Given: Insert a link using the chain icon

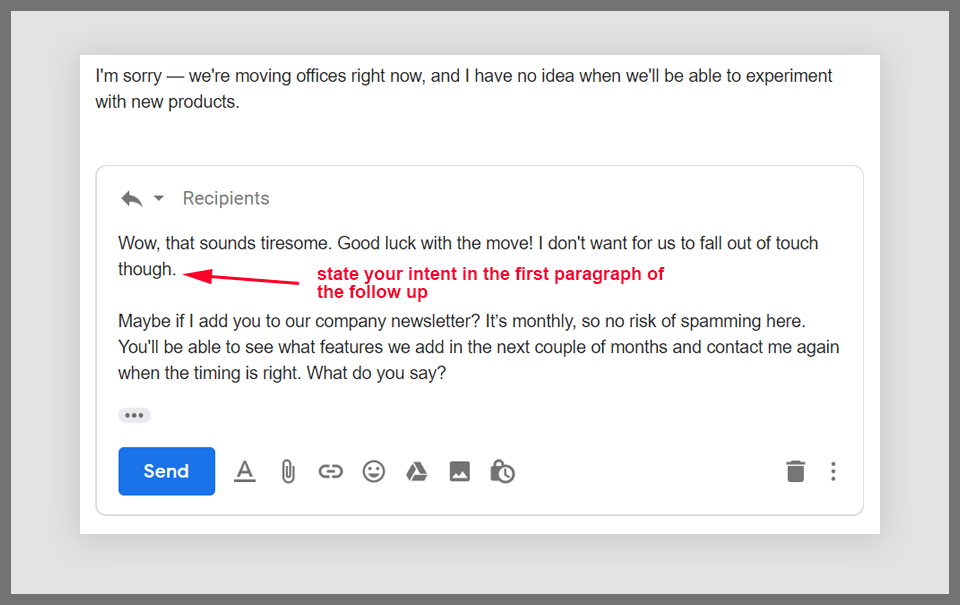Looking at the screenshot, I should [330, 471].
